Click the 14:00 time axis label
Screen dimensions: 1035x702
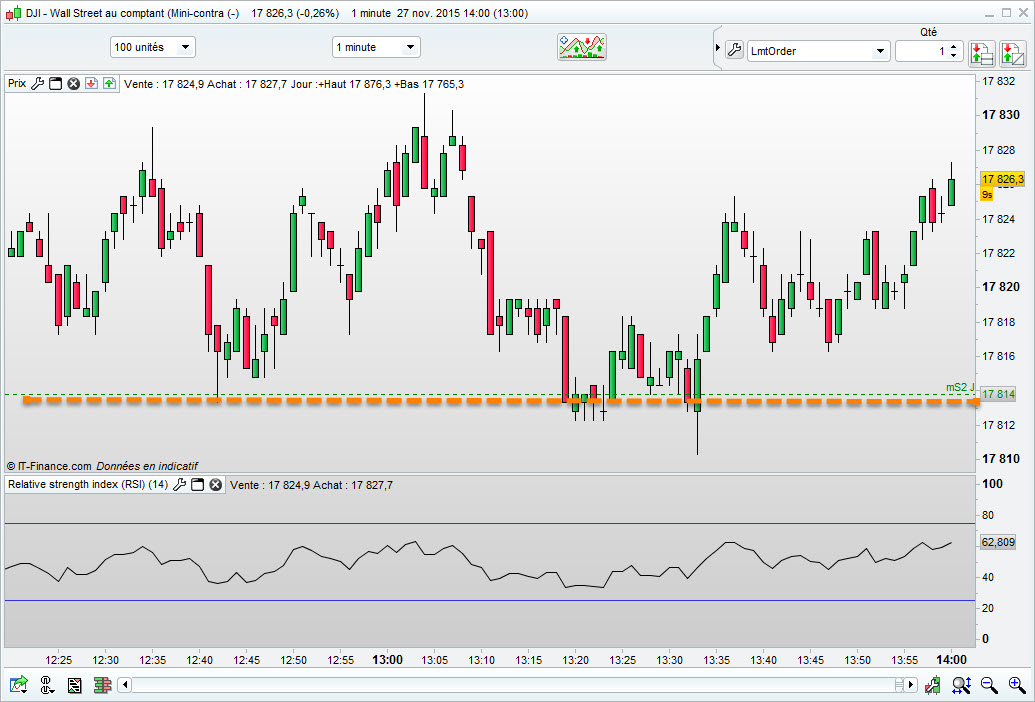[x=951, y=660]
